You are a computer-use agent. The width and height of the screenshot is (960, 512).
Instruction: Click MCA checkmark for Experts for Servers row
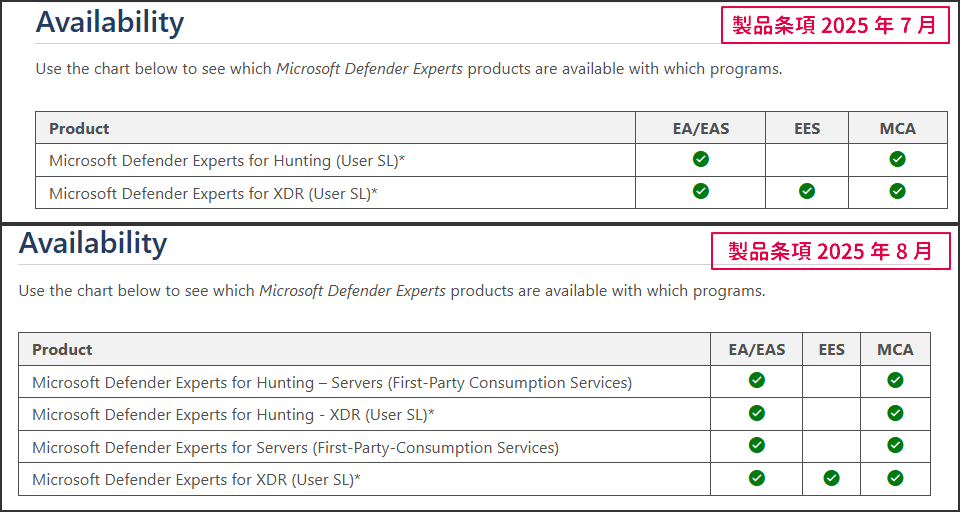[895, 445]
